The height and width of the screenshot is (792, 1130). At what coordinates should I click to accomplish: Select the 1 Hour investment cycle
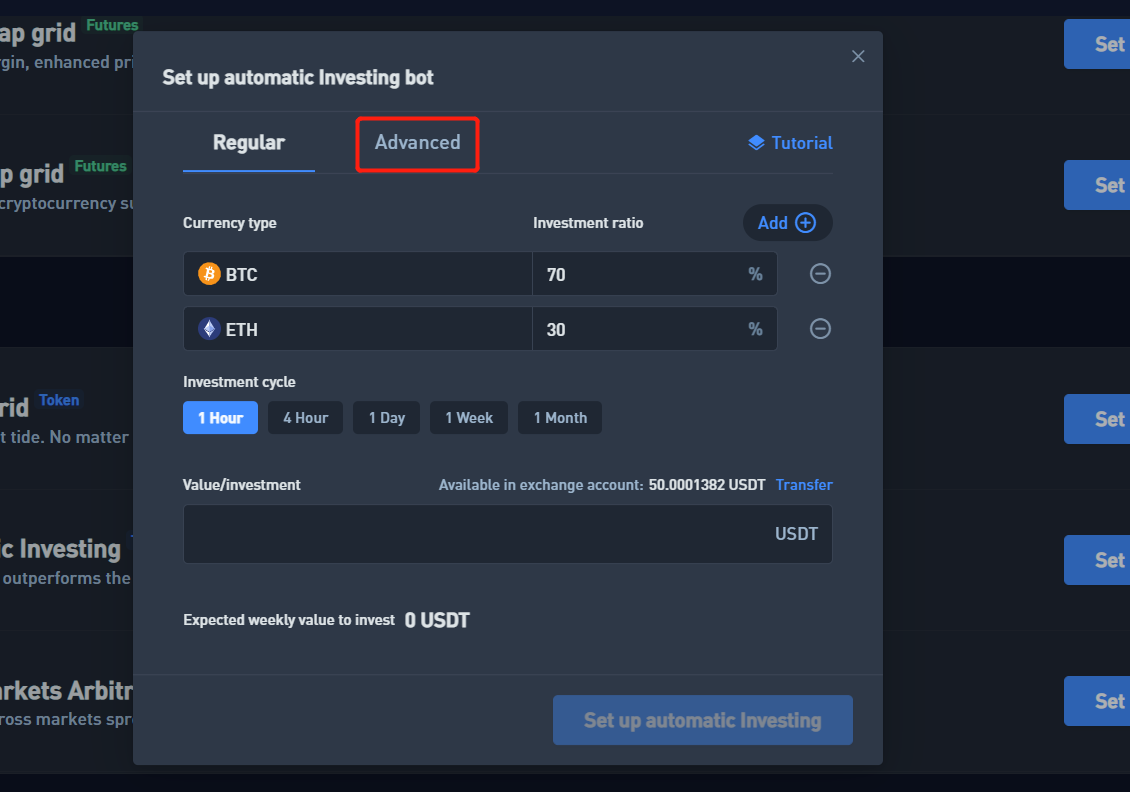tap(220, 418)
